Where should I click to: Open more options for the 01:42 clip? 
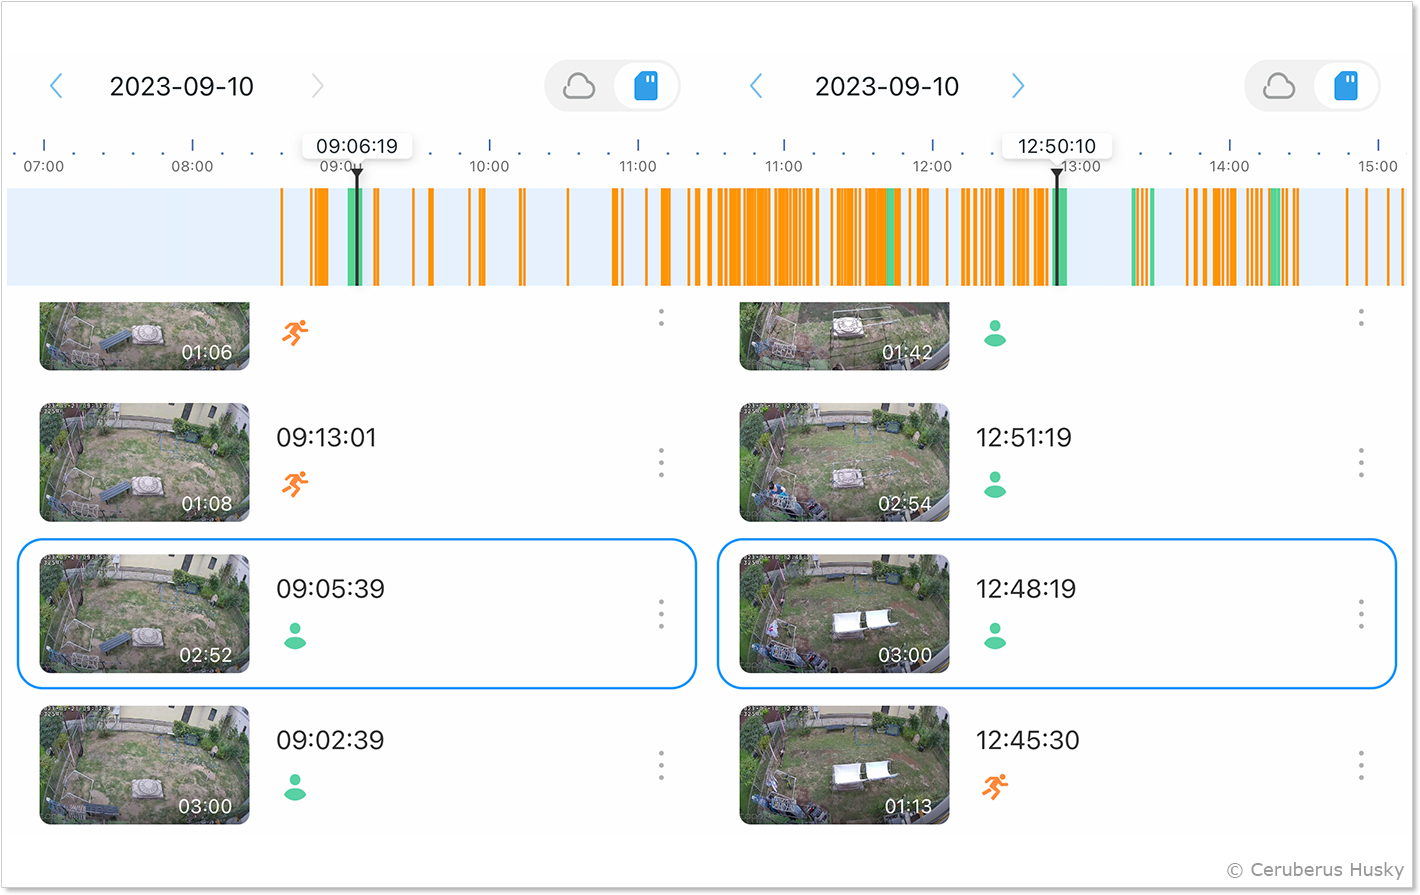[x=1361, y=317]
